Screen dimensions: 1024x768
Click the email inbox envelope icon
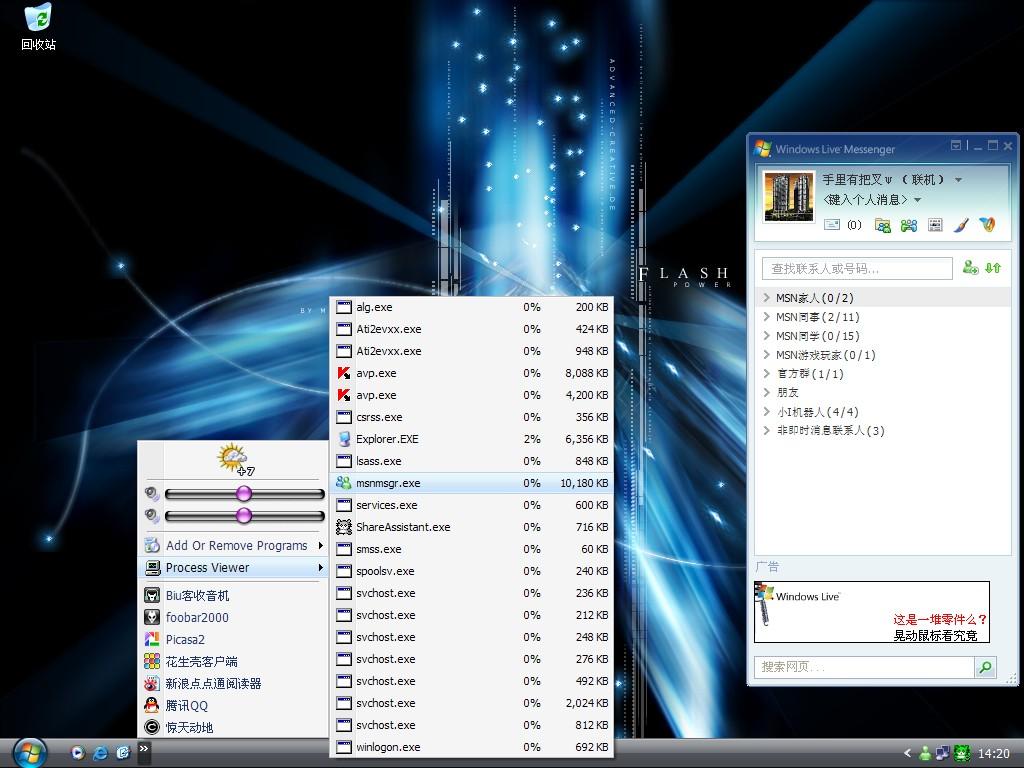[832, 225]
